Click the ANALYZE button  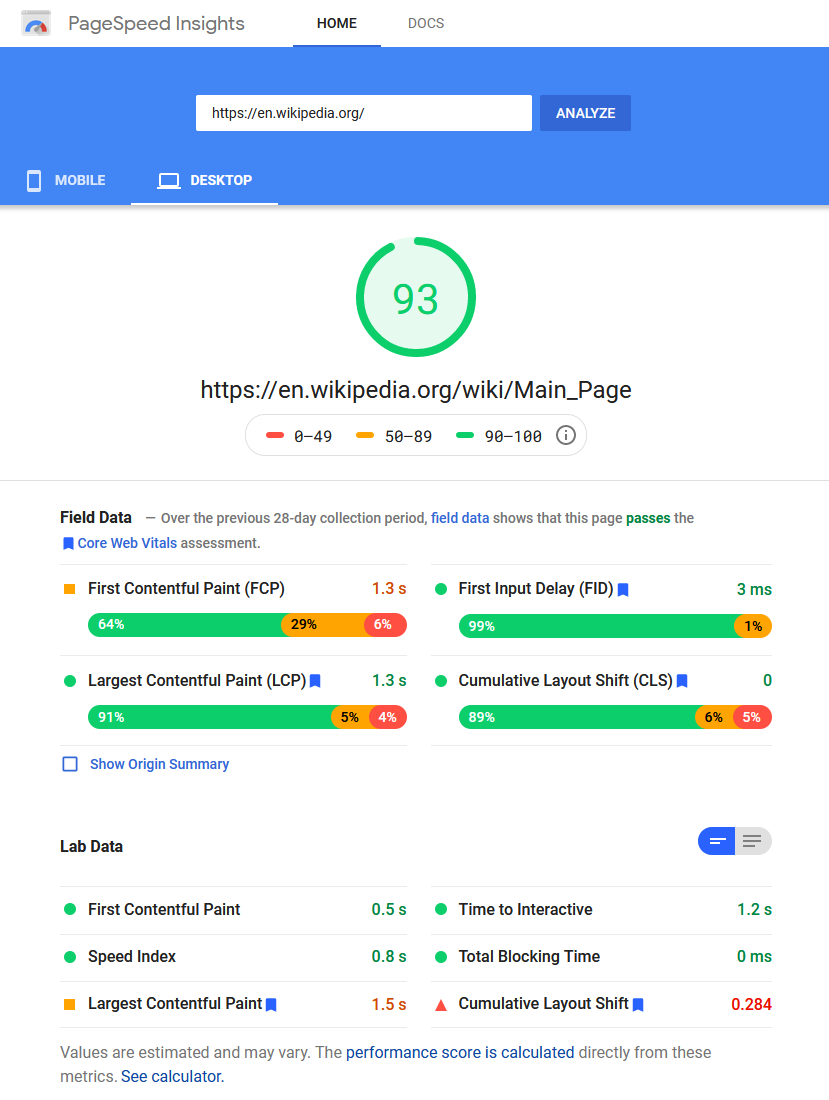tap(585, 113)
